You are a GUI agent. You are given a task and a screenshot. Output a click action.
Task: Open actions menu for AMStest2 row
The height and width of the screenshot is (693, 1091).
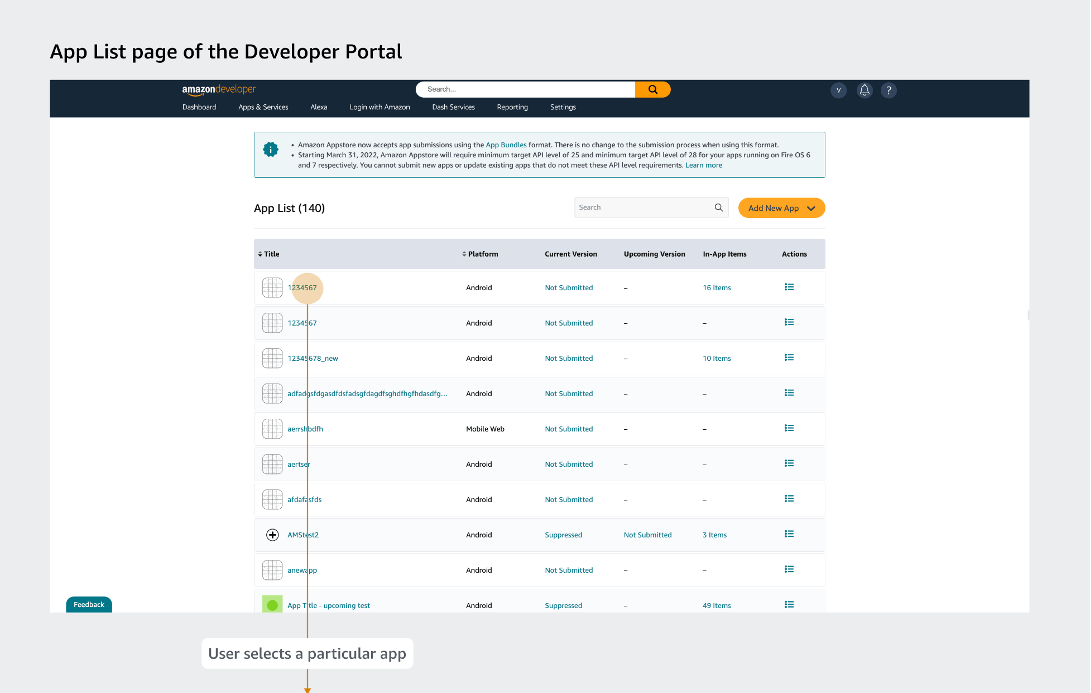(789, 534)
